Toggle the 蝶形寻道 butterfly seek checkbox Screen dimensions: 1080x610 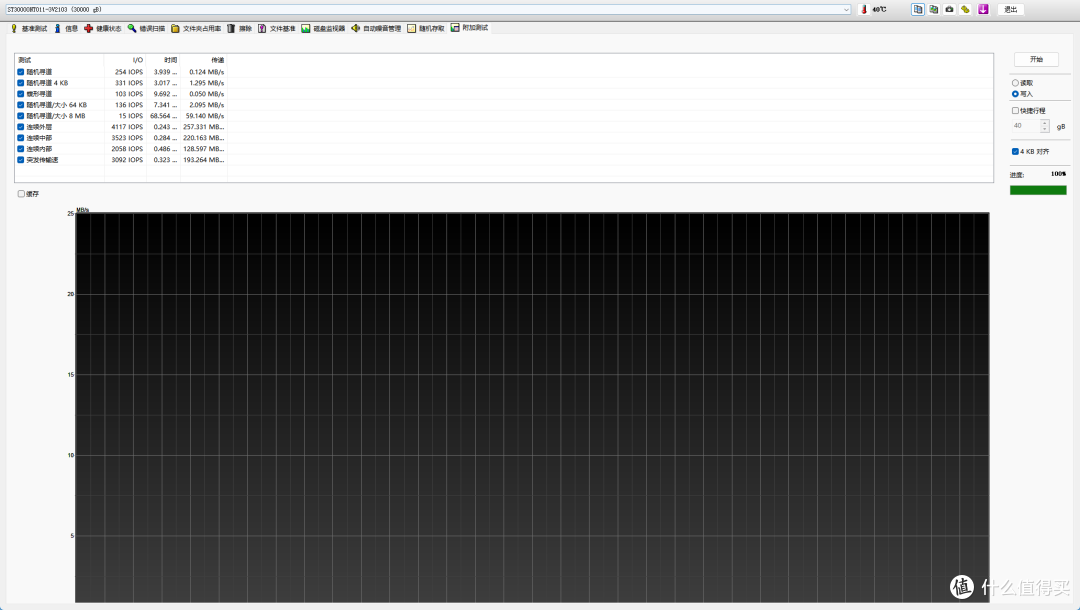[21, 94]
